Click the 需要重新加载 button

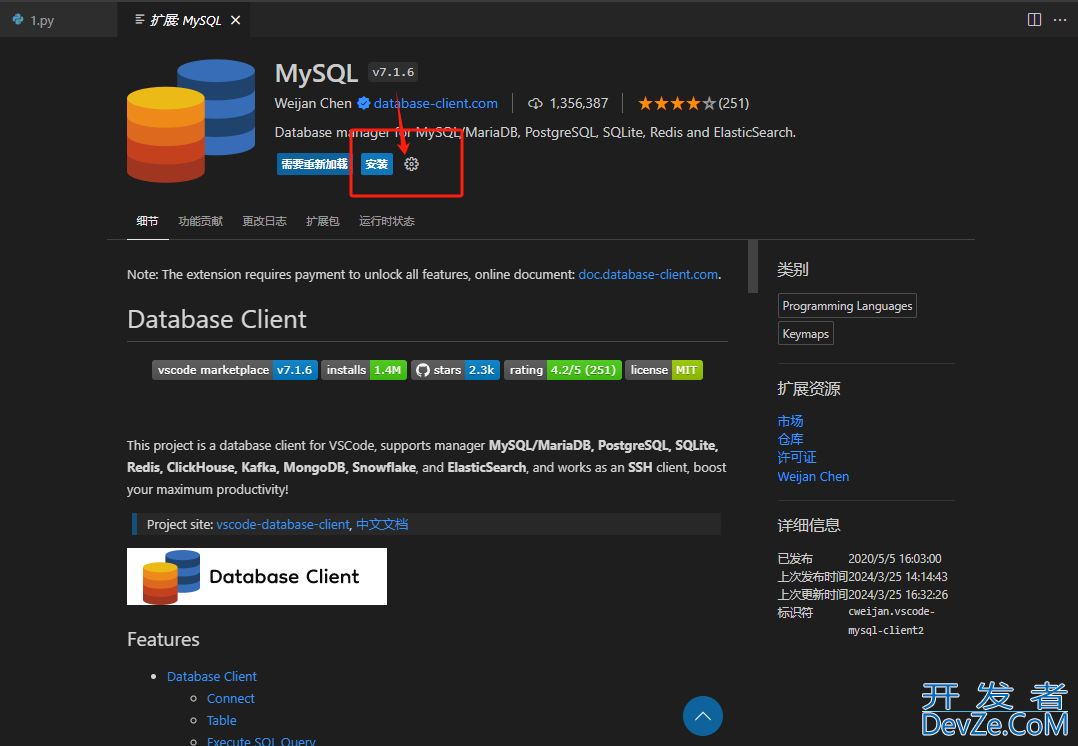click(x=314, y=164)
